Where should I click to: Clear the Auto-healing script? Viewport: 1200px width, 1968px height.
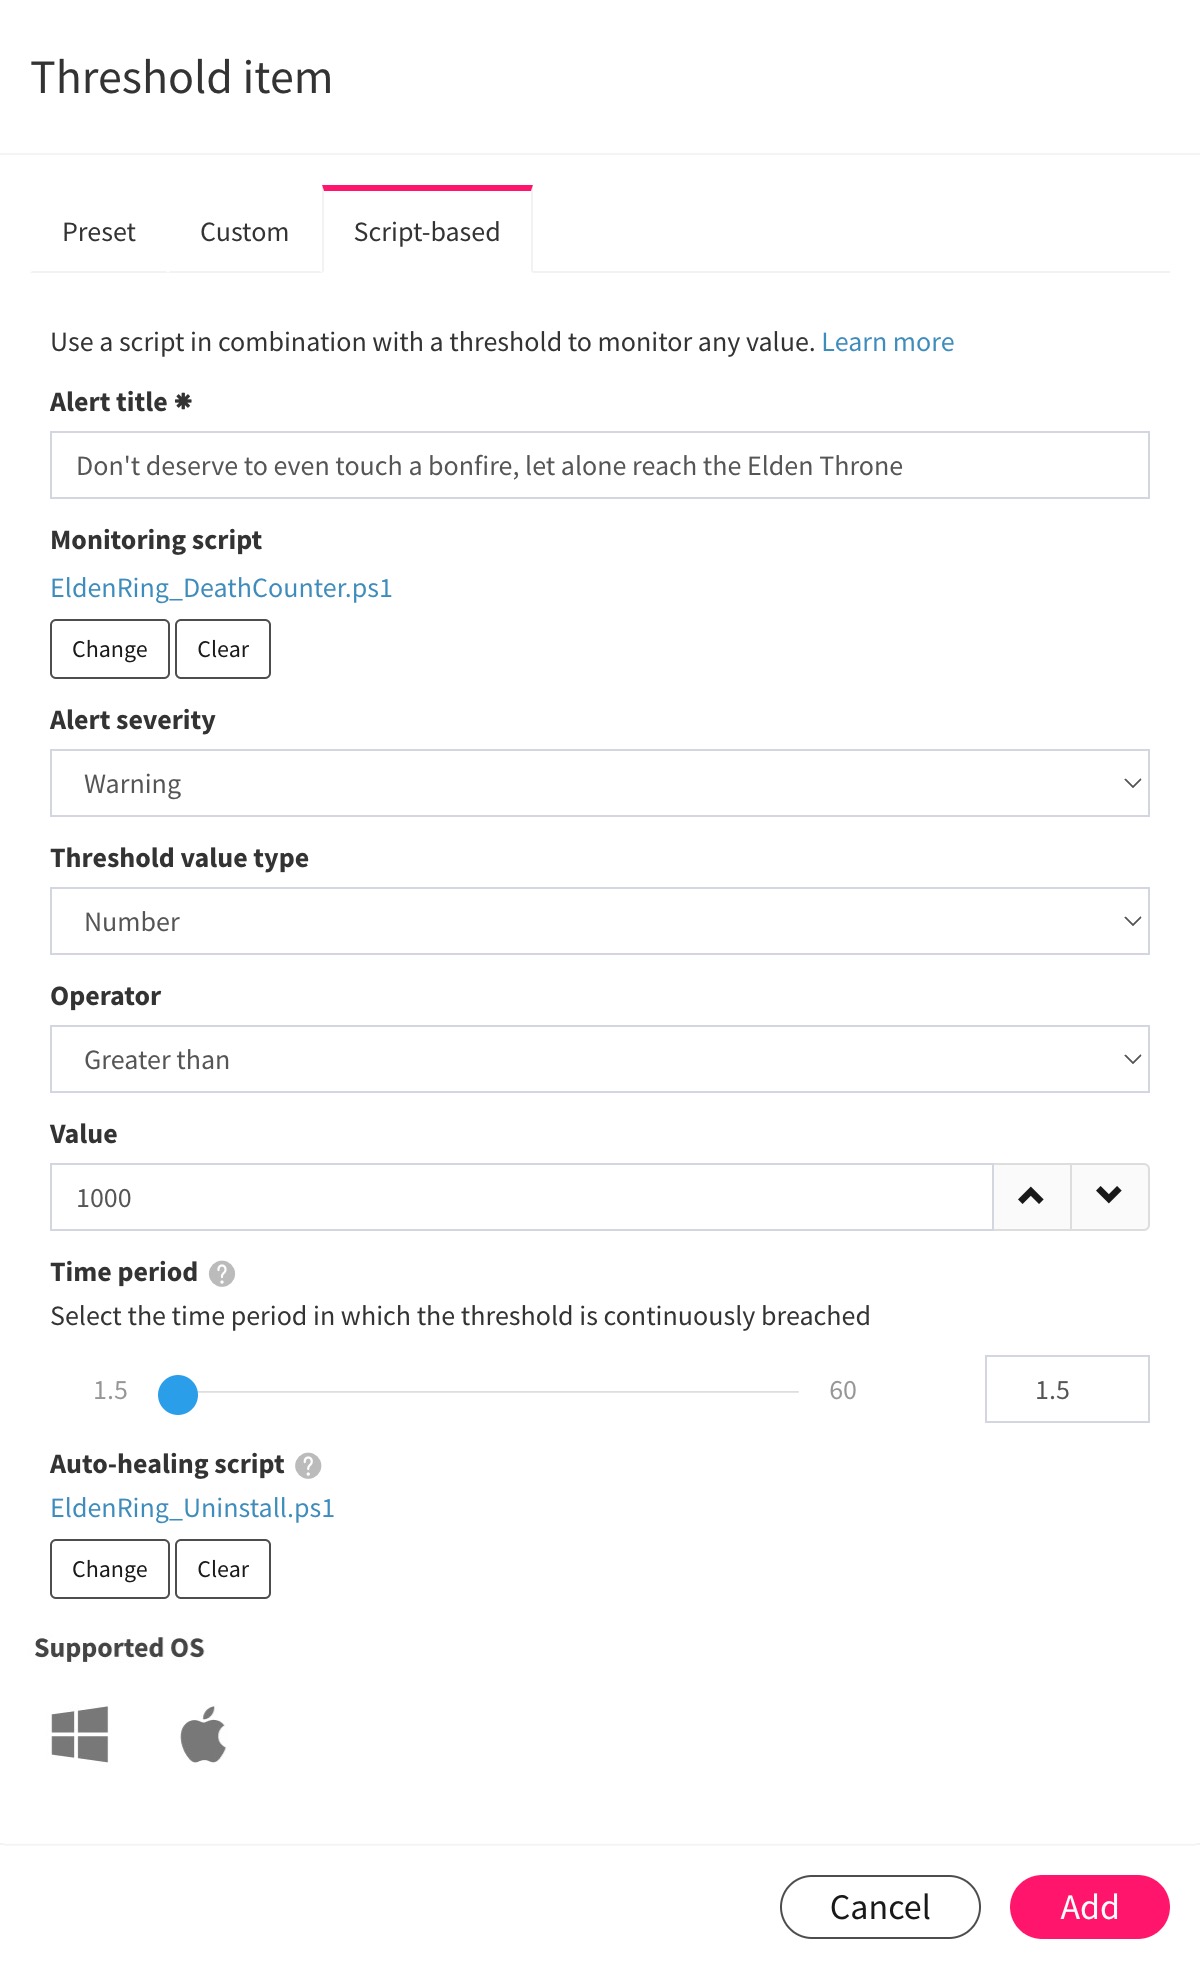(223, 1569)
